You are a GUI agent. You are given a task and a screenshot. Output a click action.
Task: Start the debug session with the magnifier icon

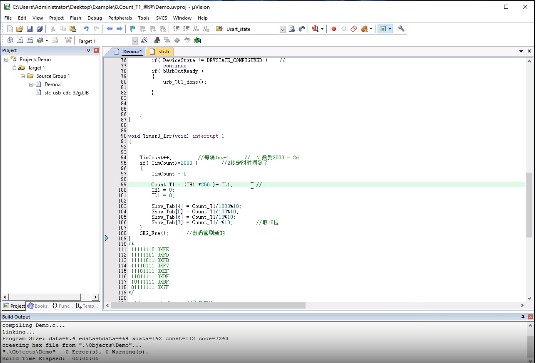(315, 29)
